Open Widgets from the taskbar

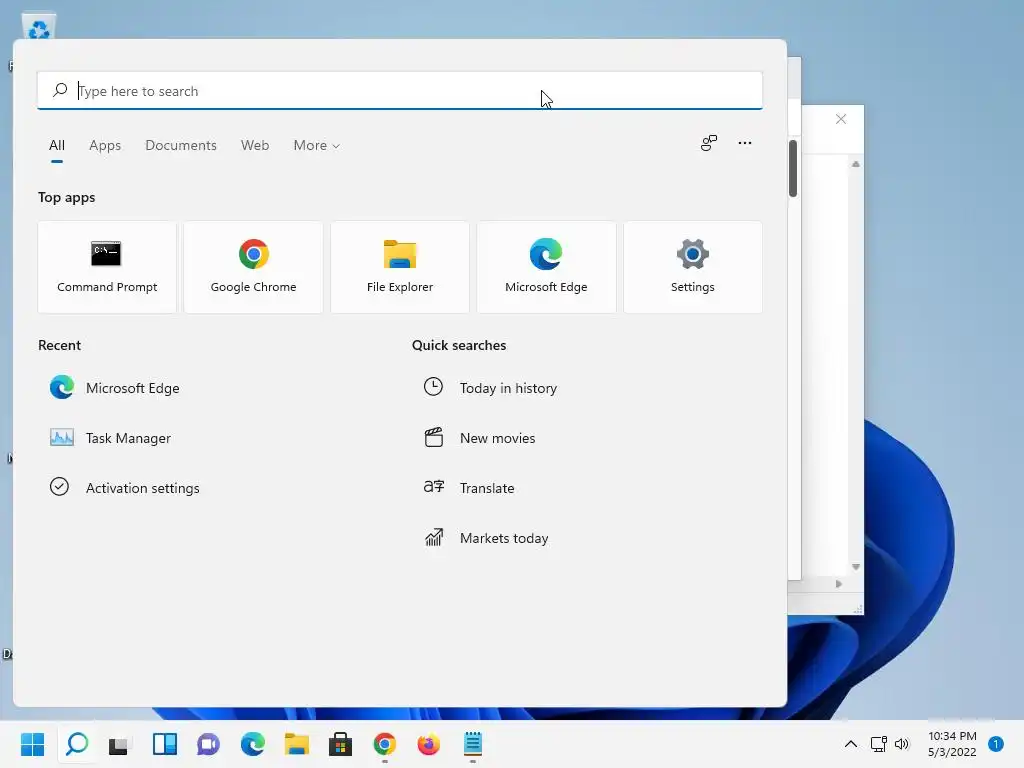[165, 744]
